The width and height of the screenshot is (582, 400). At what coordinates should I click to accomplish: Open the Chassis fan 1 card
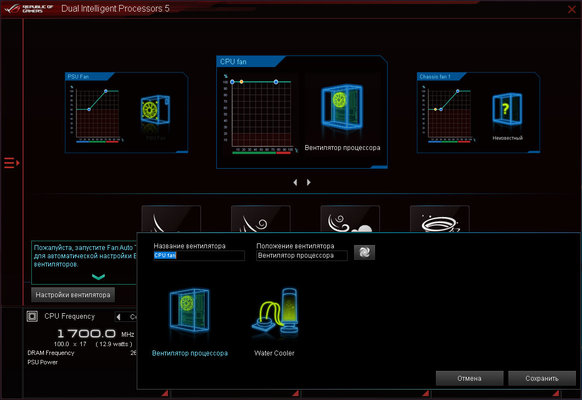click(478, 112)
